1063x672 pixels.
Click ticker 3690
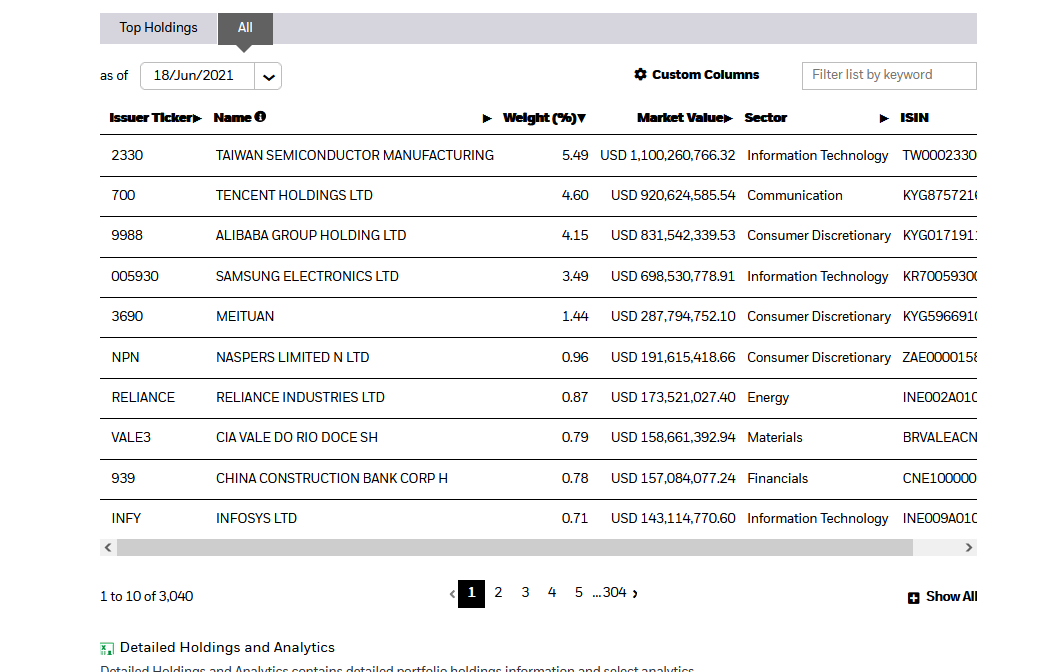click(x=127, y=317)
